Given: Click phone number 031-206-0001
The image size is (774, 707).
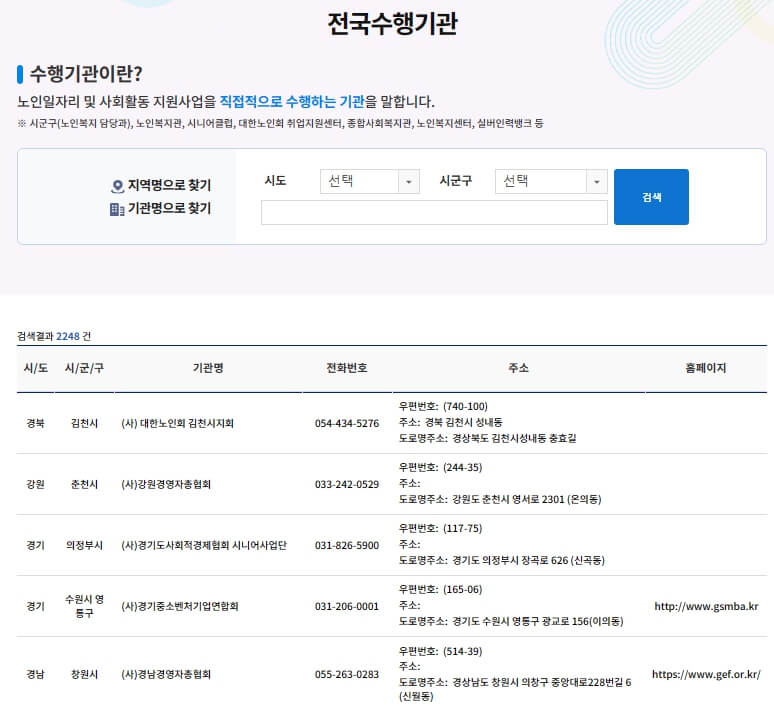Looking at the screenshot, I should 347,607.
